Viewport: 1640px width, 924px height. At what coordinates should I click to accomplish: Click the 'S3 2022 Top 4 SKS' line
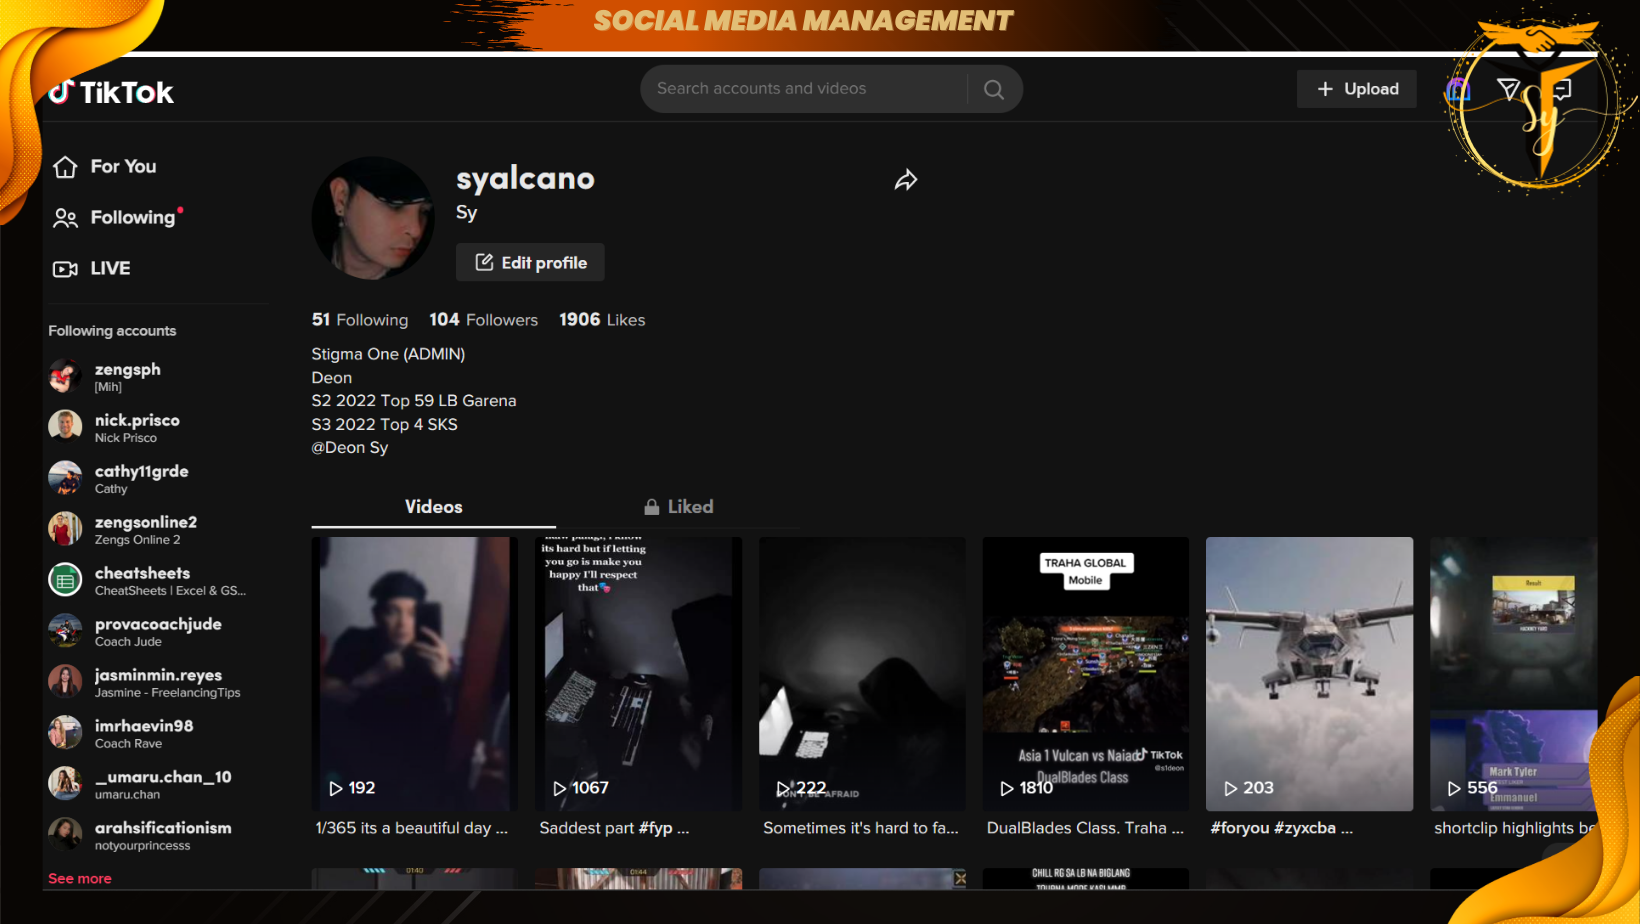(385, 424)
